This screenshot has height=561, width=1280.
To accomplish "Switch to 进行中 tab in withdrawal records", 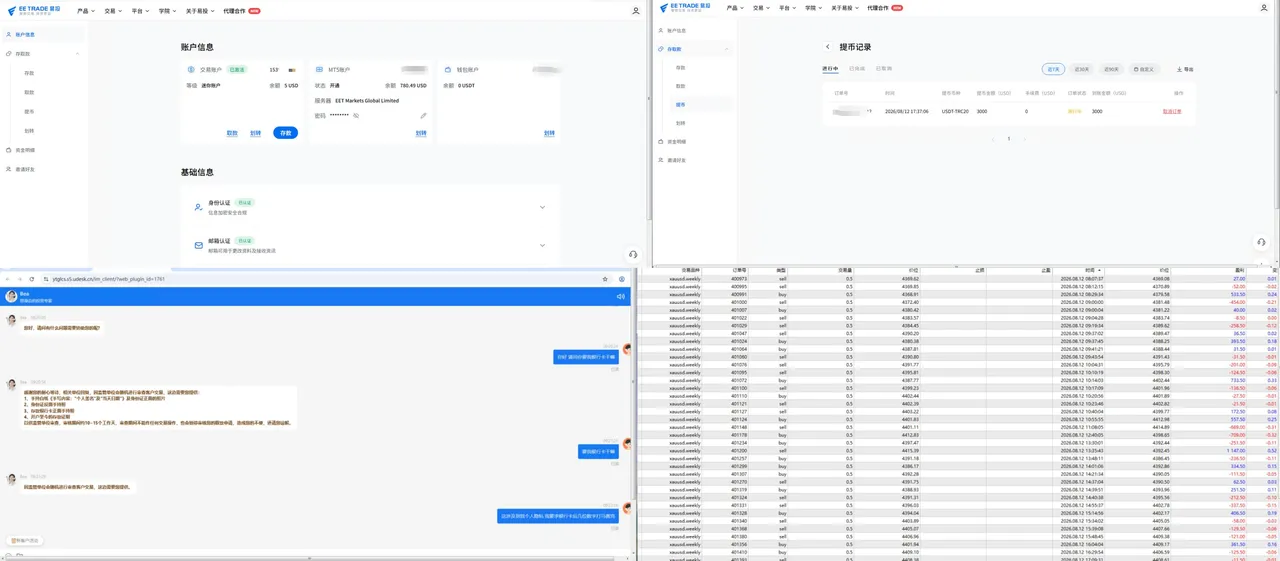I will click(x=830, y=69).
